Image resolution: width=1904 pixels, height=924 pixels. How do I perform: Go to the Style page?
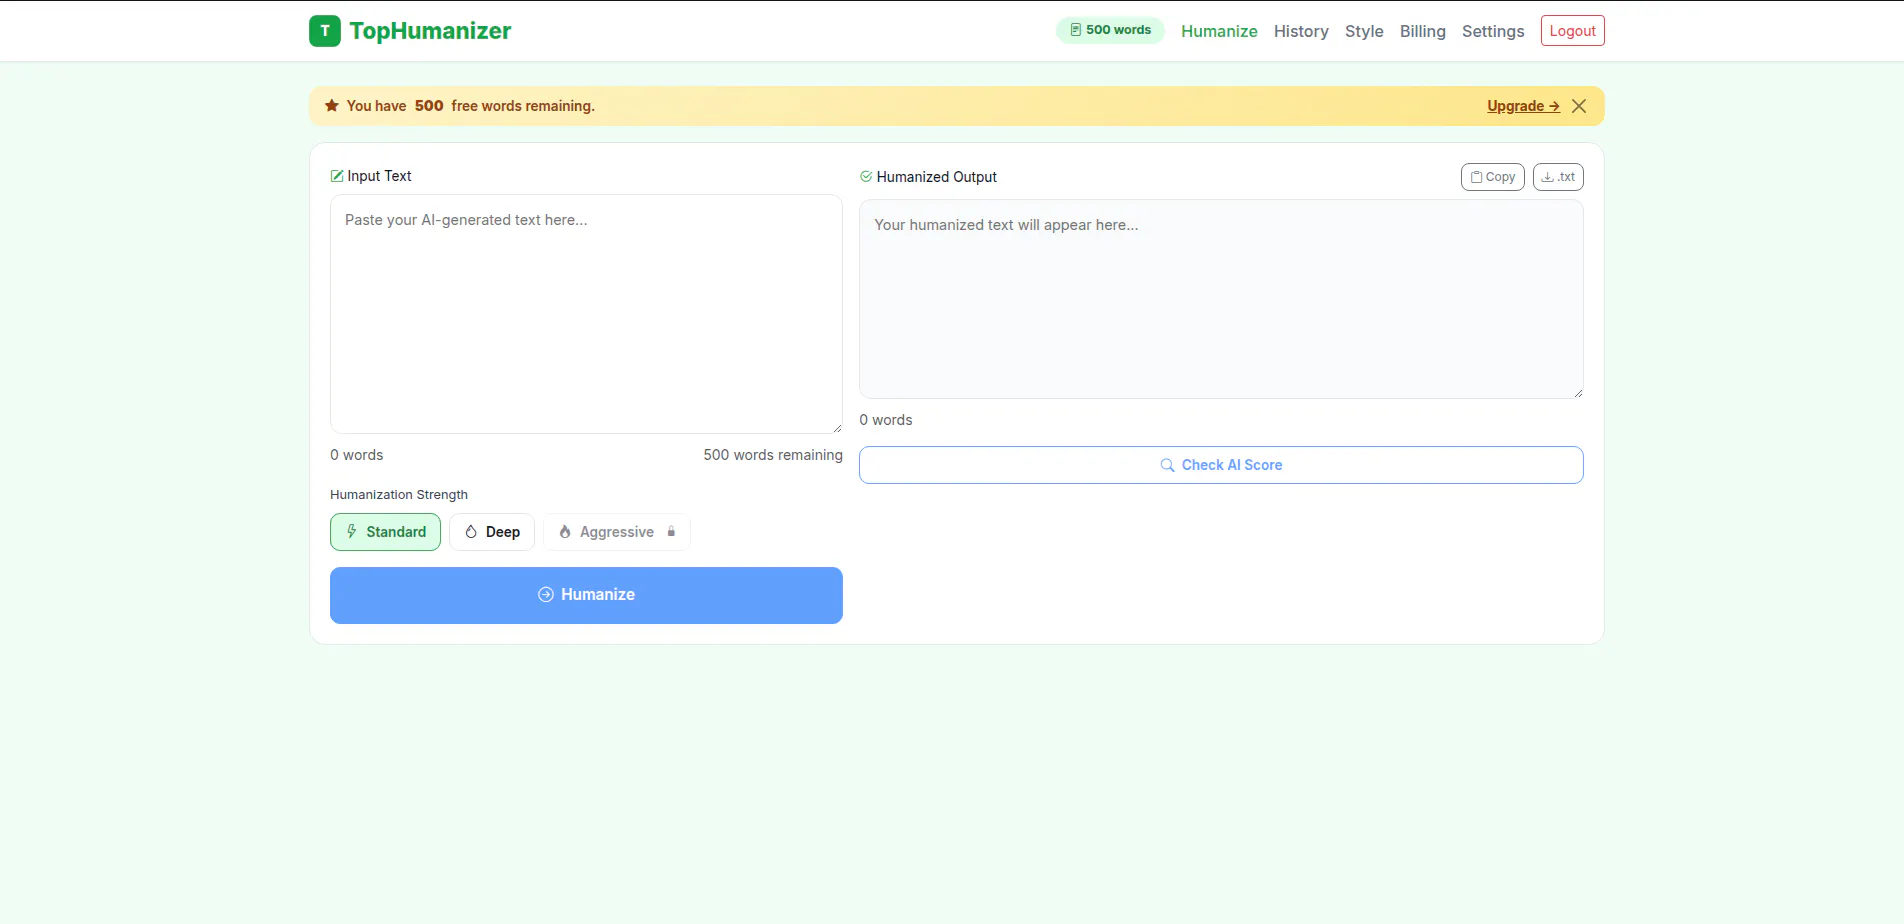click(x=1364, y=31)
